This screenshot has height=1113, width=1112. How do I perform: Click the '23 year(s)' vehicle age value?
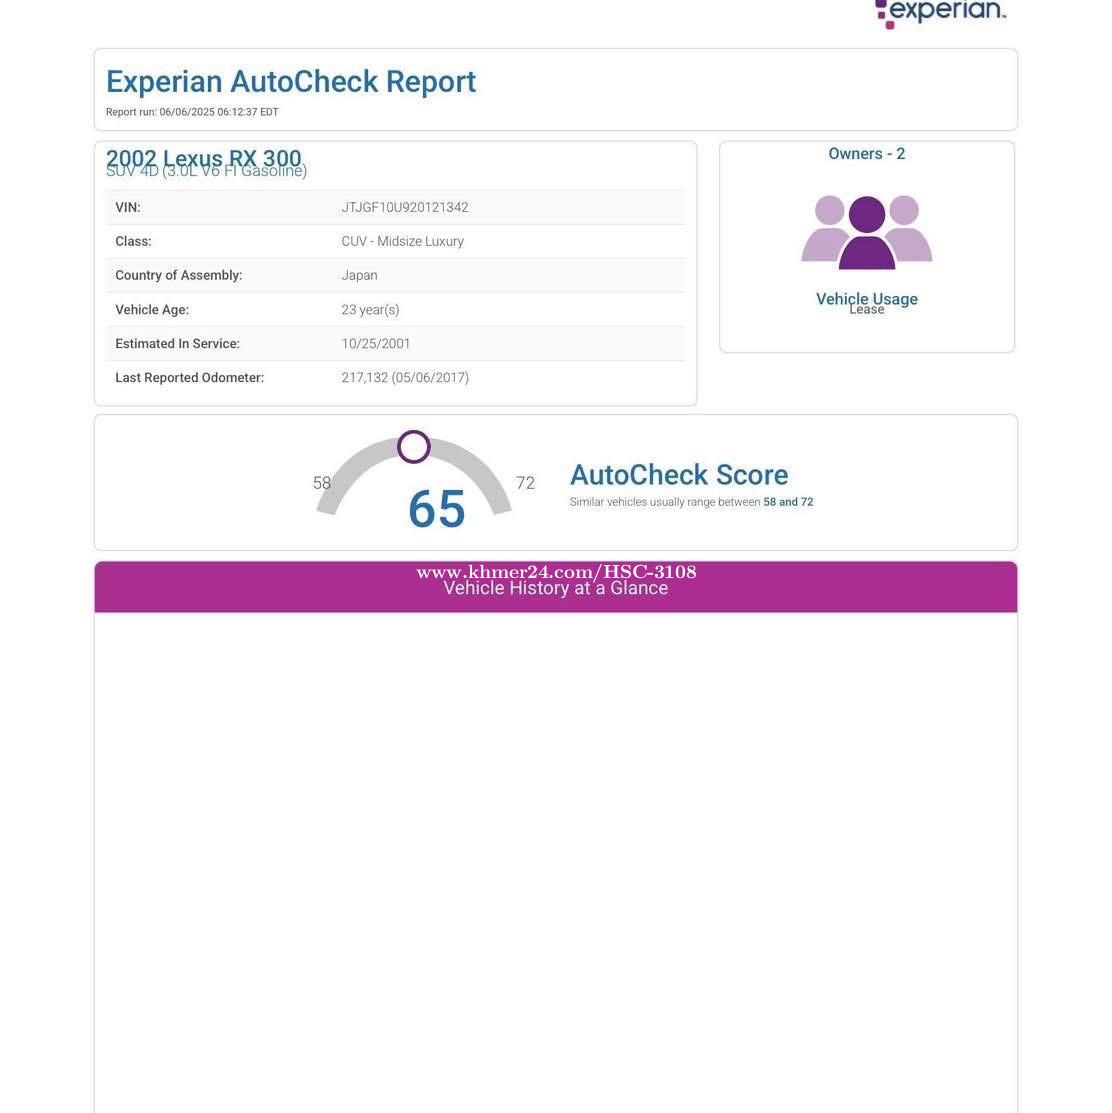(370, 309)
